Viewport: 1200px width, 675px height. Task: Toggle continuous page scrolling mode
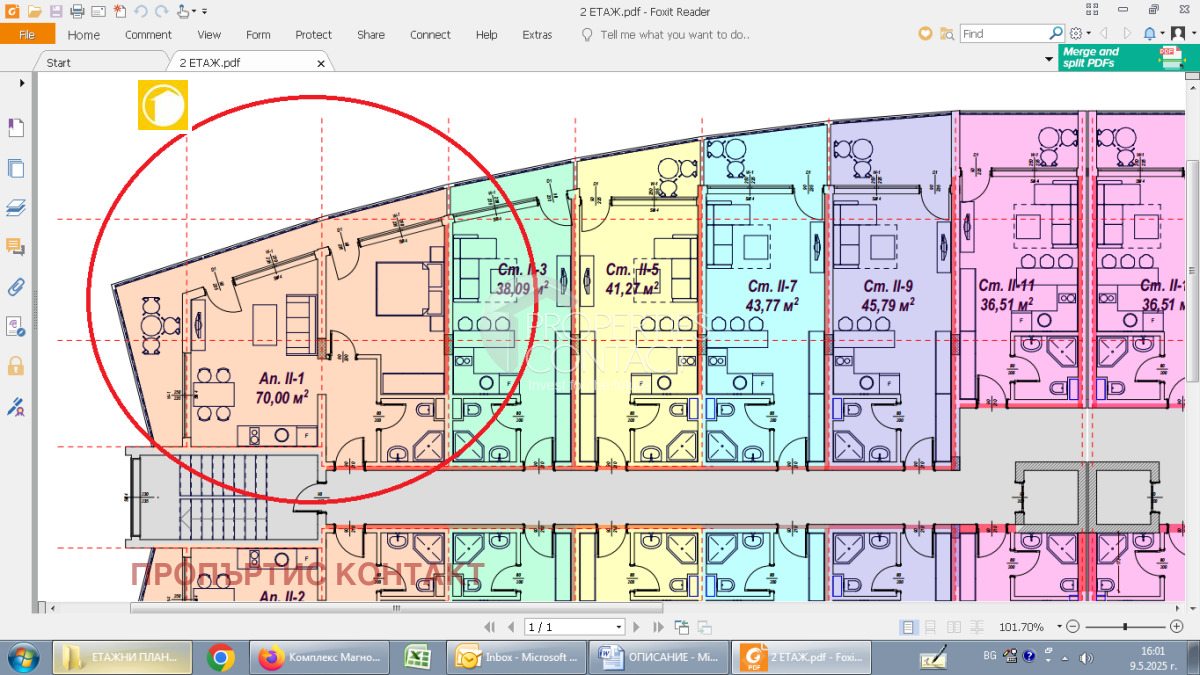tap(930, 627)
